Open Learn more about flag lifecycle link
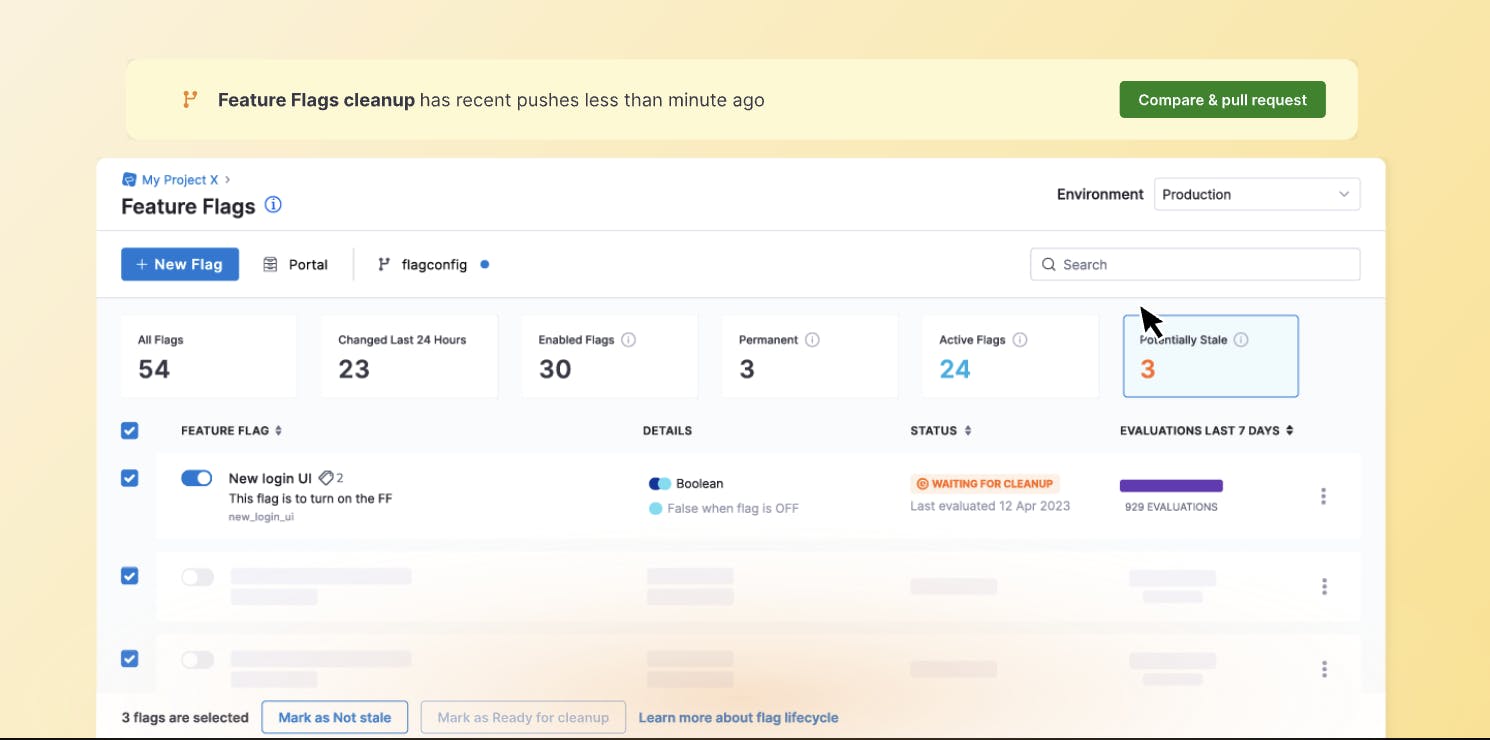 coord(738,717)
